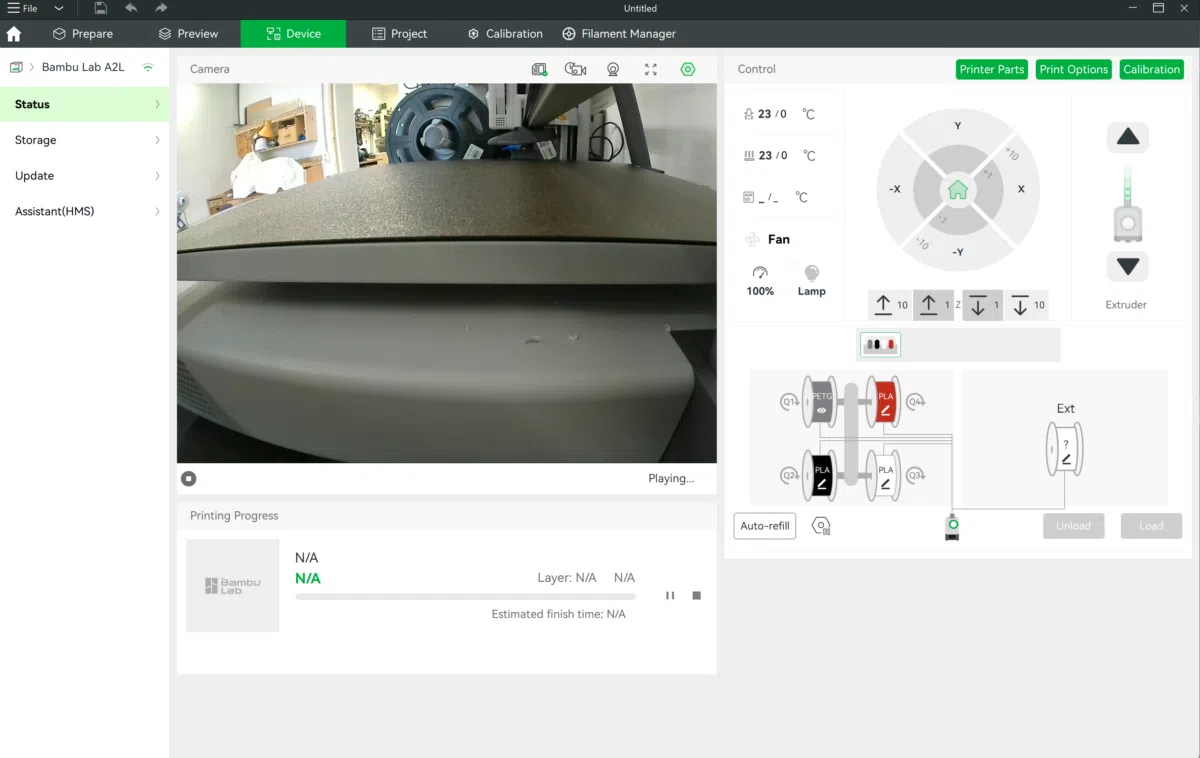1200x758 pixels.
Task: Toggle the video recording camera icon
Action: coord(575,69)
